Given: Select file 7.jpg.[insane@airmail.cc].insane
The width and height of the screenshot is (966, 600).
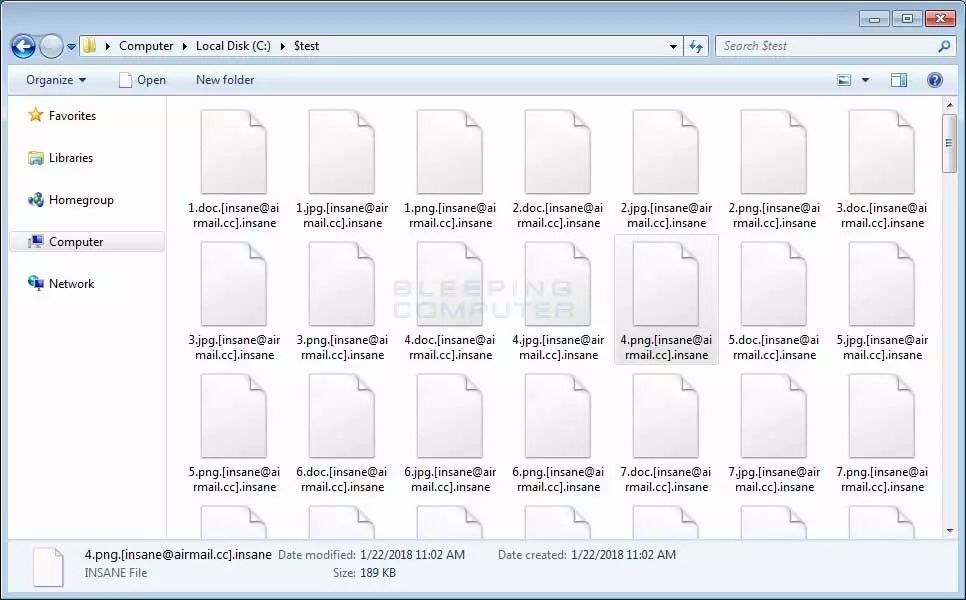Looking at the screenshot, I should [774, 432].
